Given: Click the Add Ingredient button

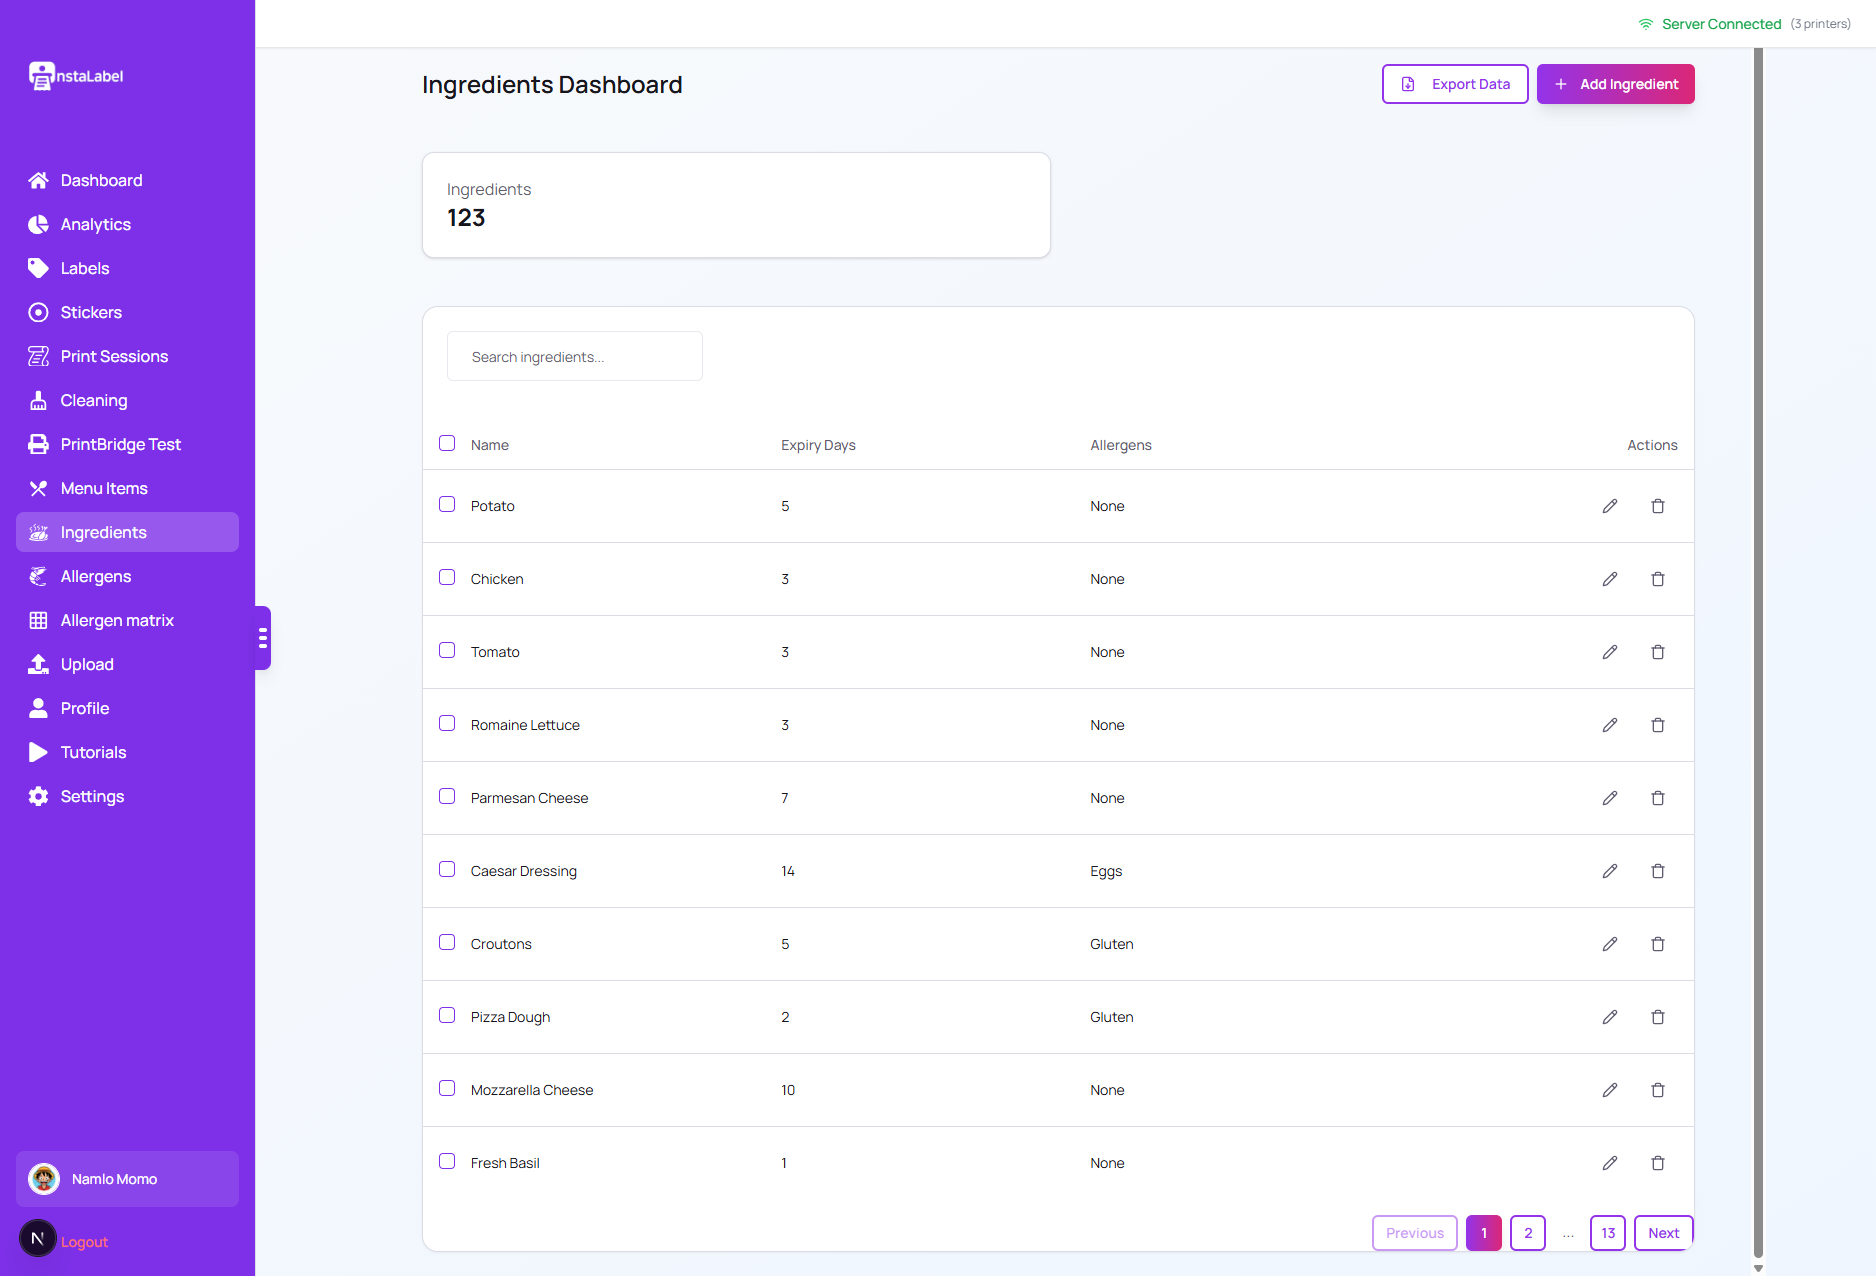Looking at the screenshot, I should point(1615,84).
